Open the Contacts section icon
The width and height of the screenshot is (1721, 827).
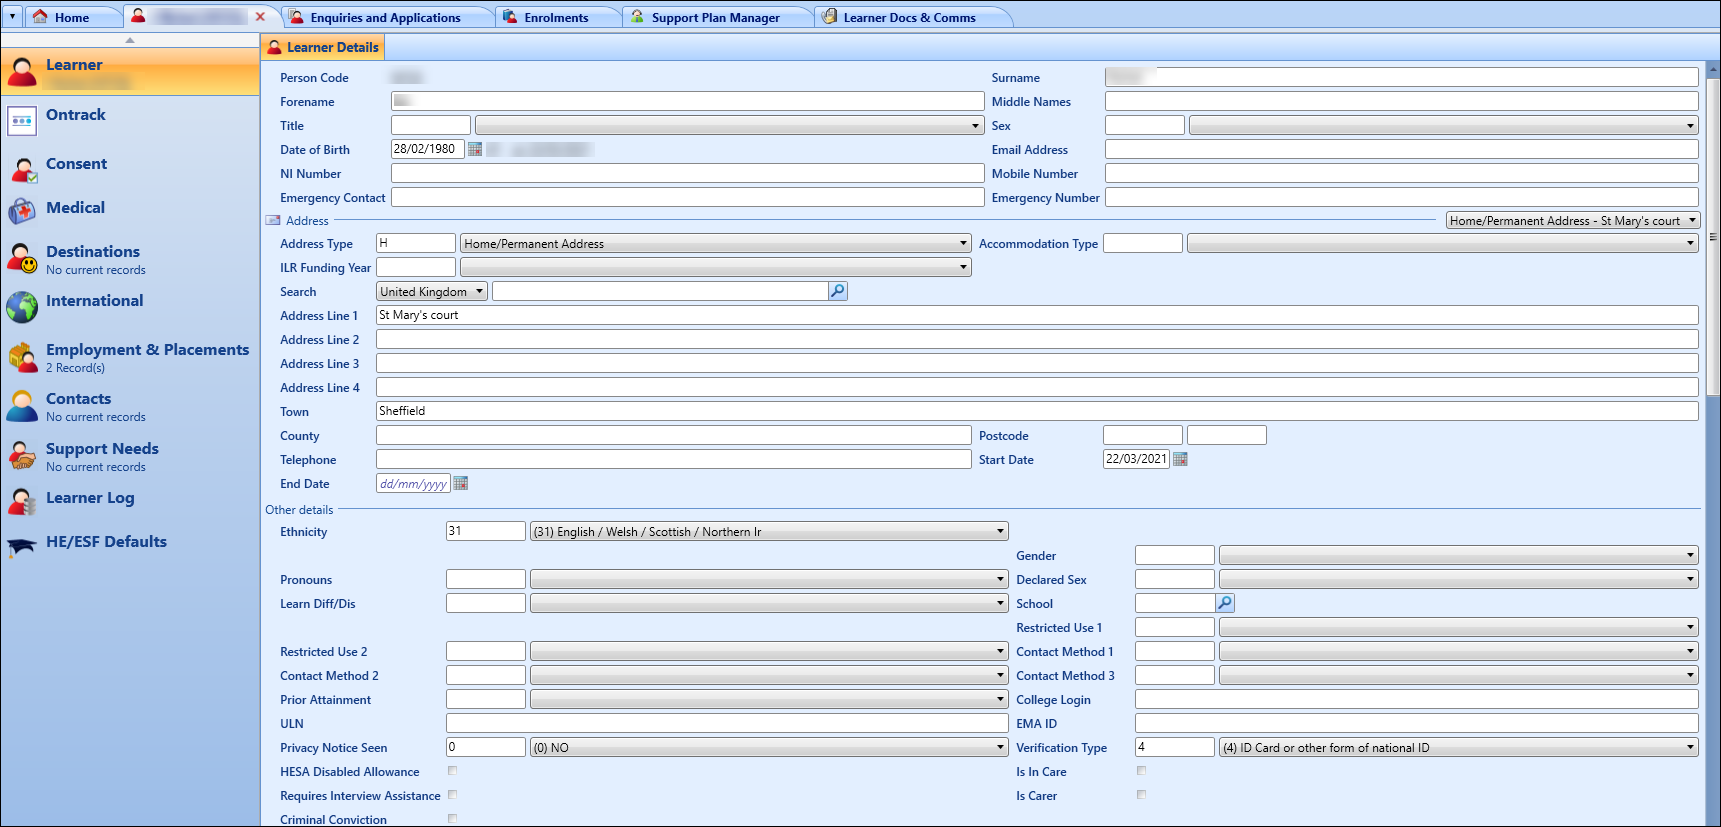pyautogui.click(x=22, y=405)
